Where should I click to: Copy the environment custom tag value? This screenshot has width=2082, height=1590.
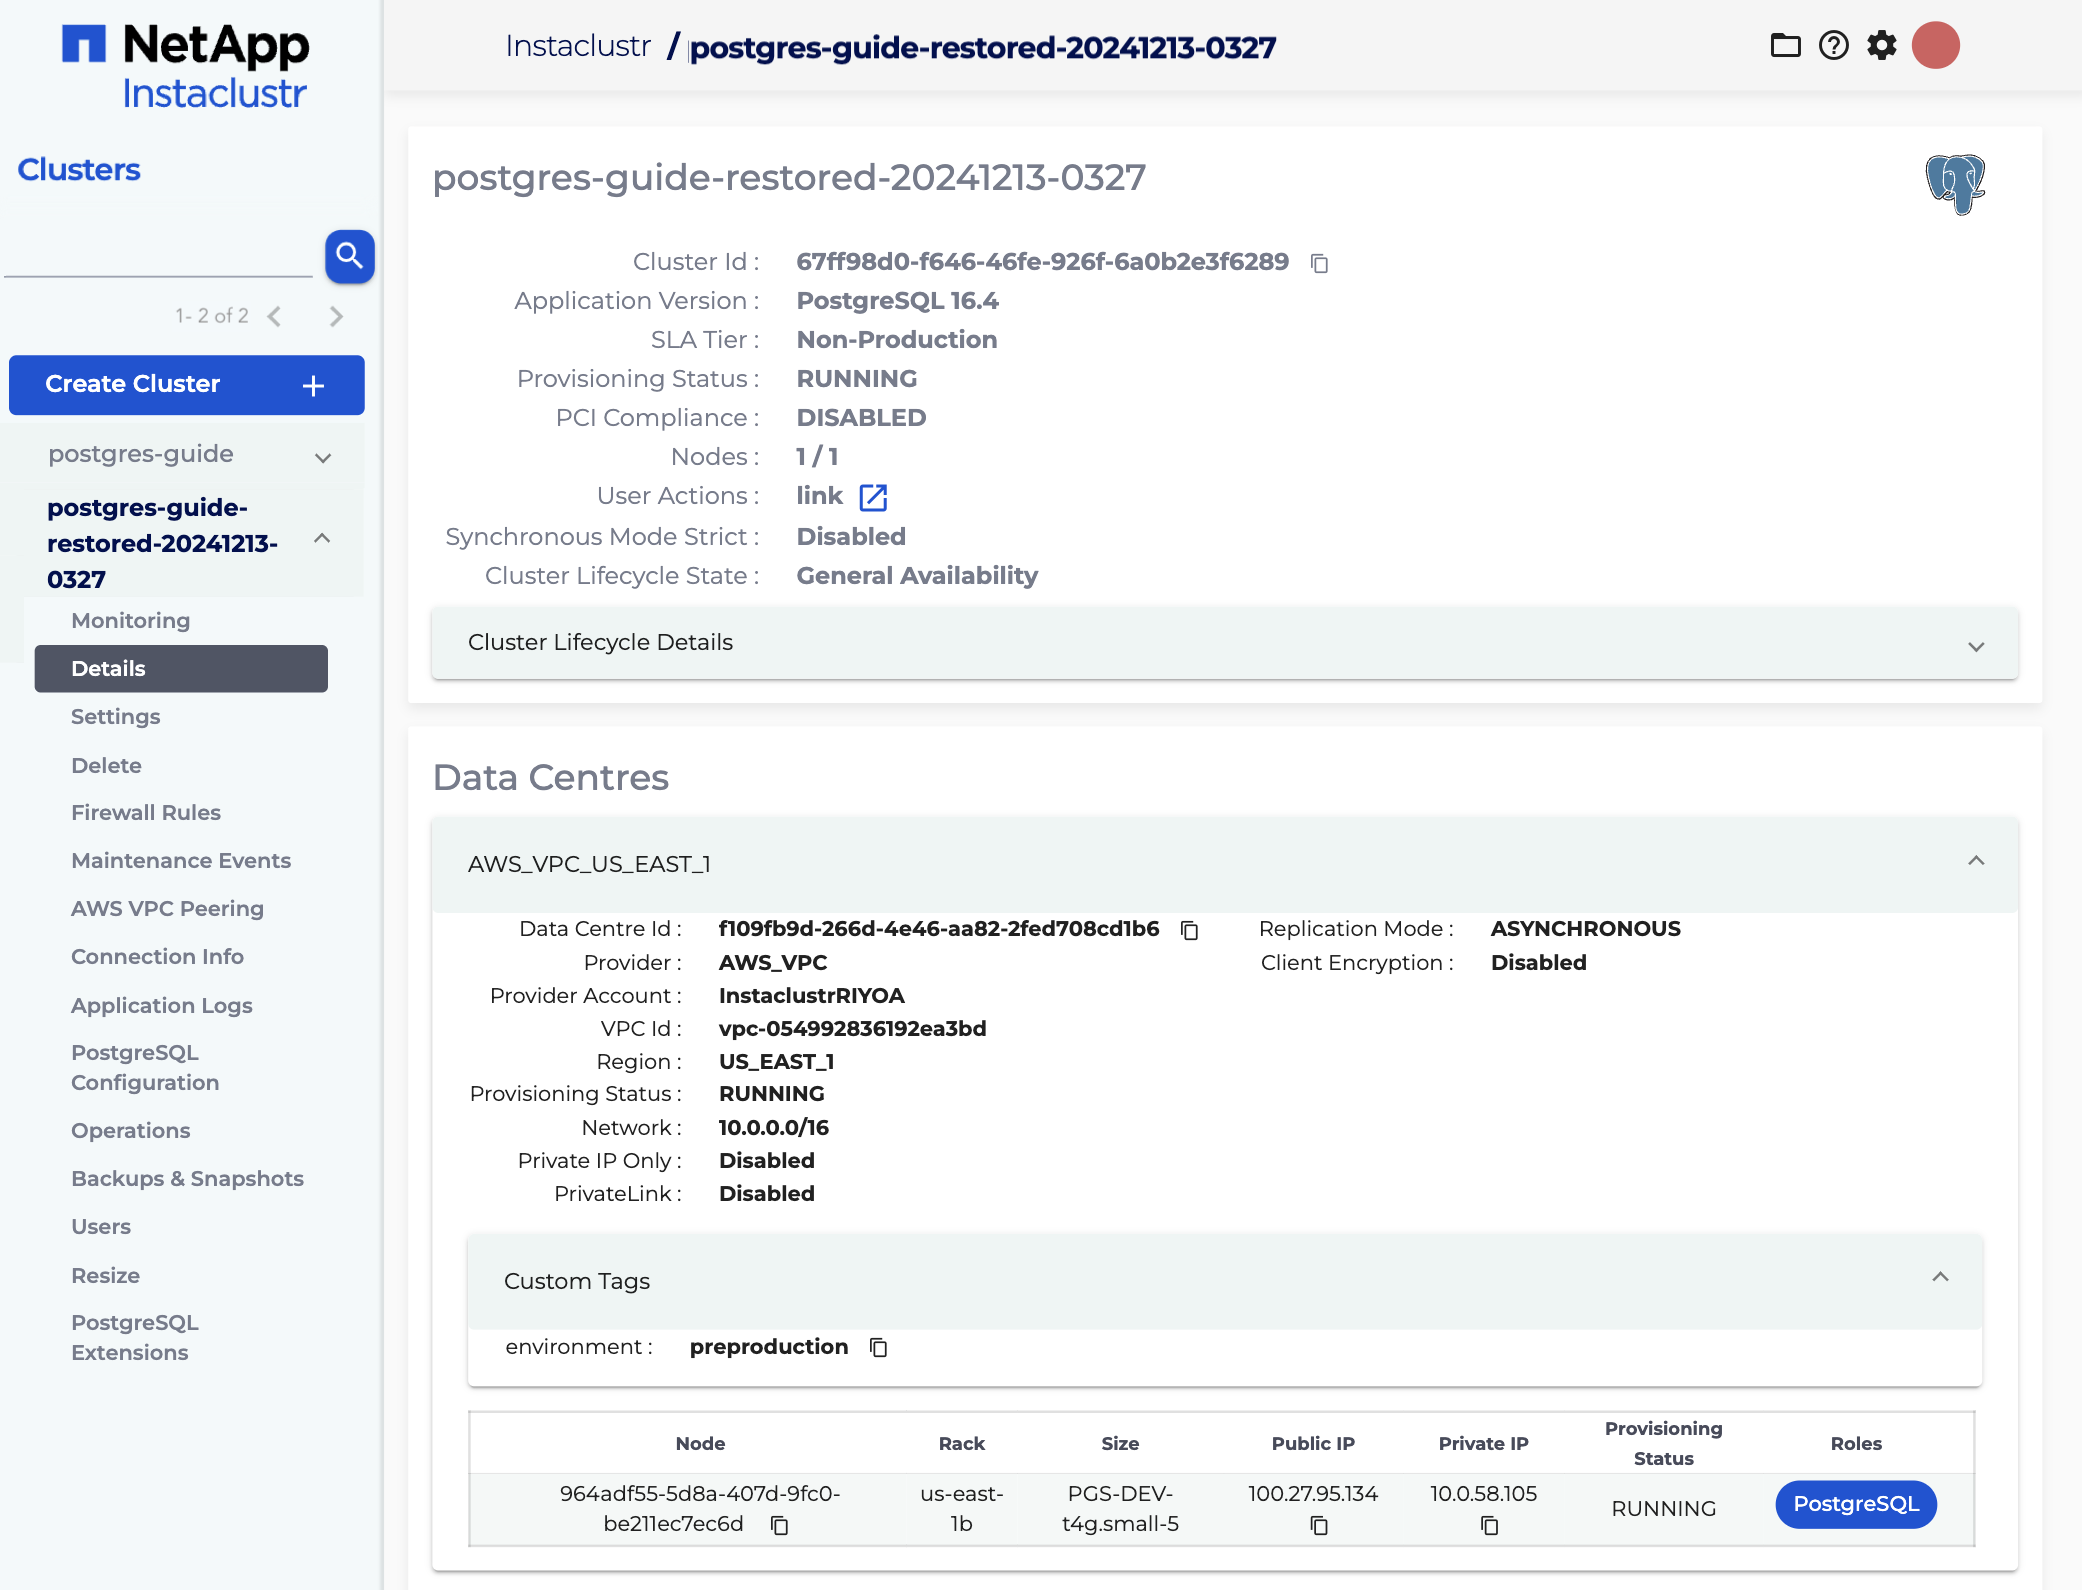[x=878, y=1348]
